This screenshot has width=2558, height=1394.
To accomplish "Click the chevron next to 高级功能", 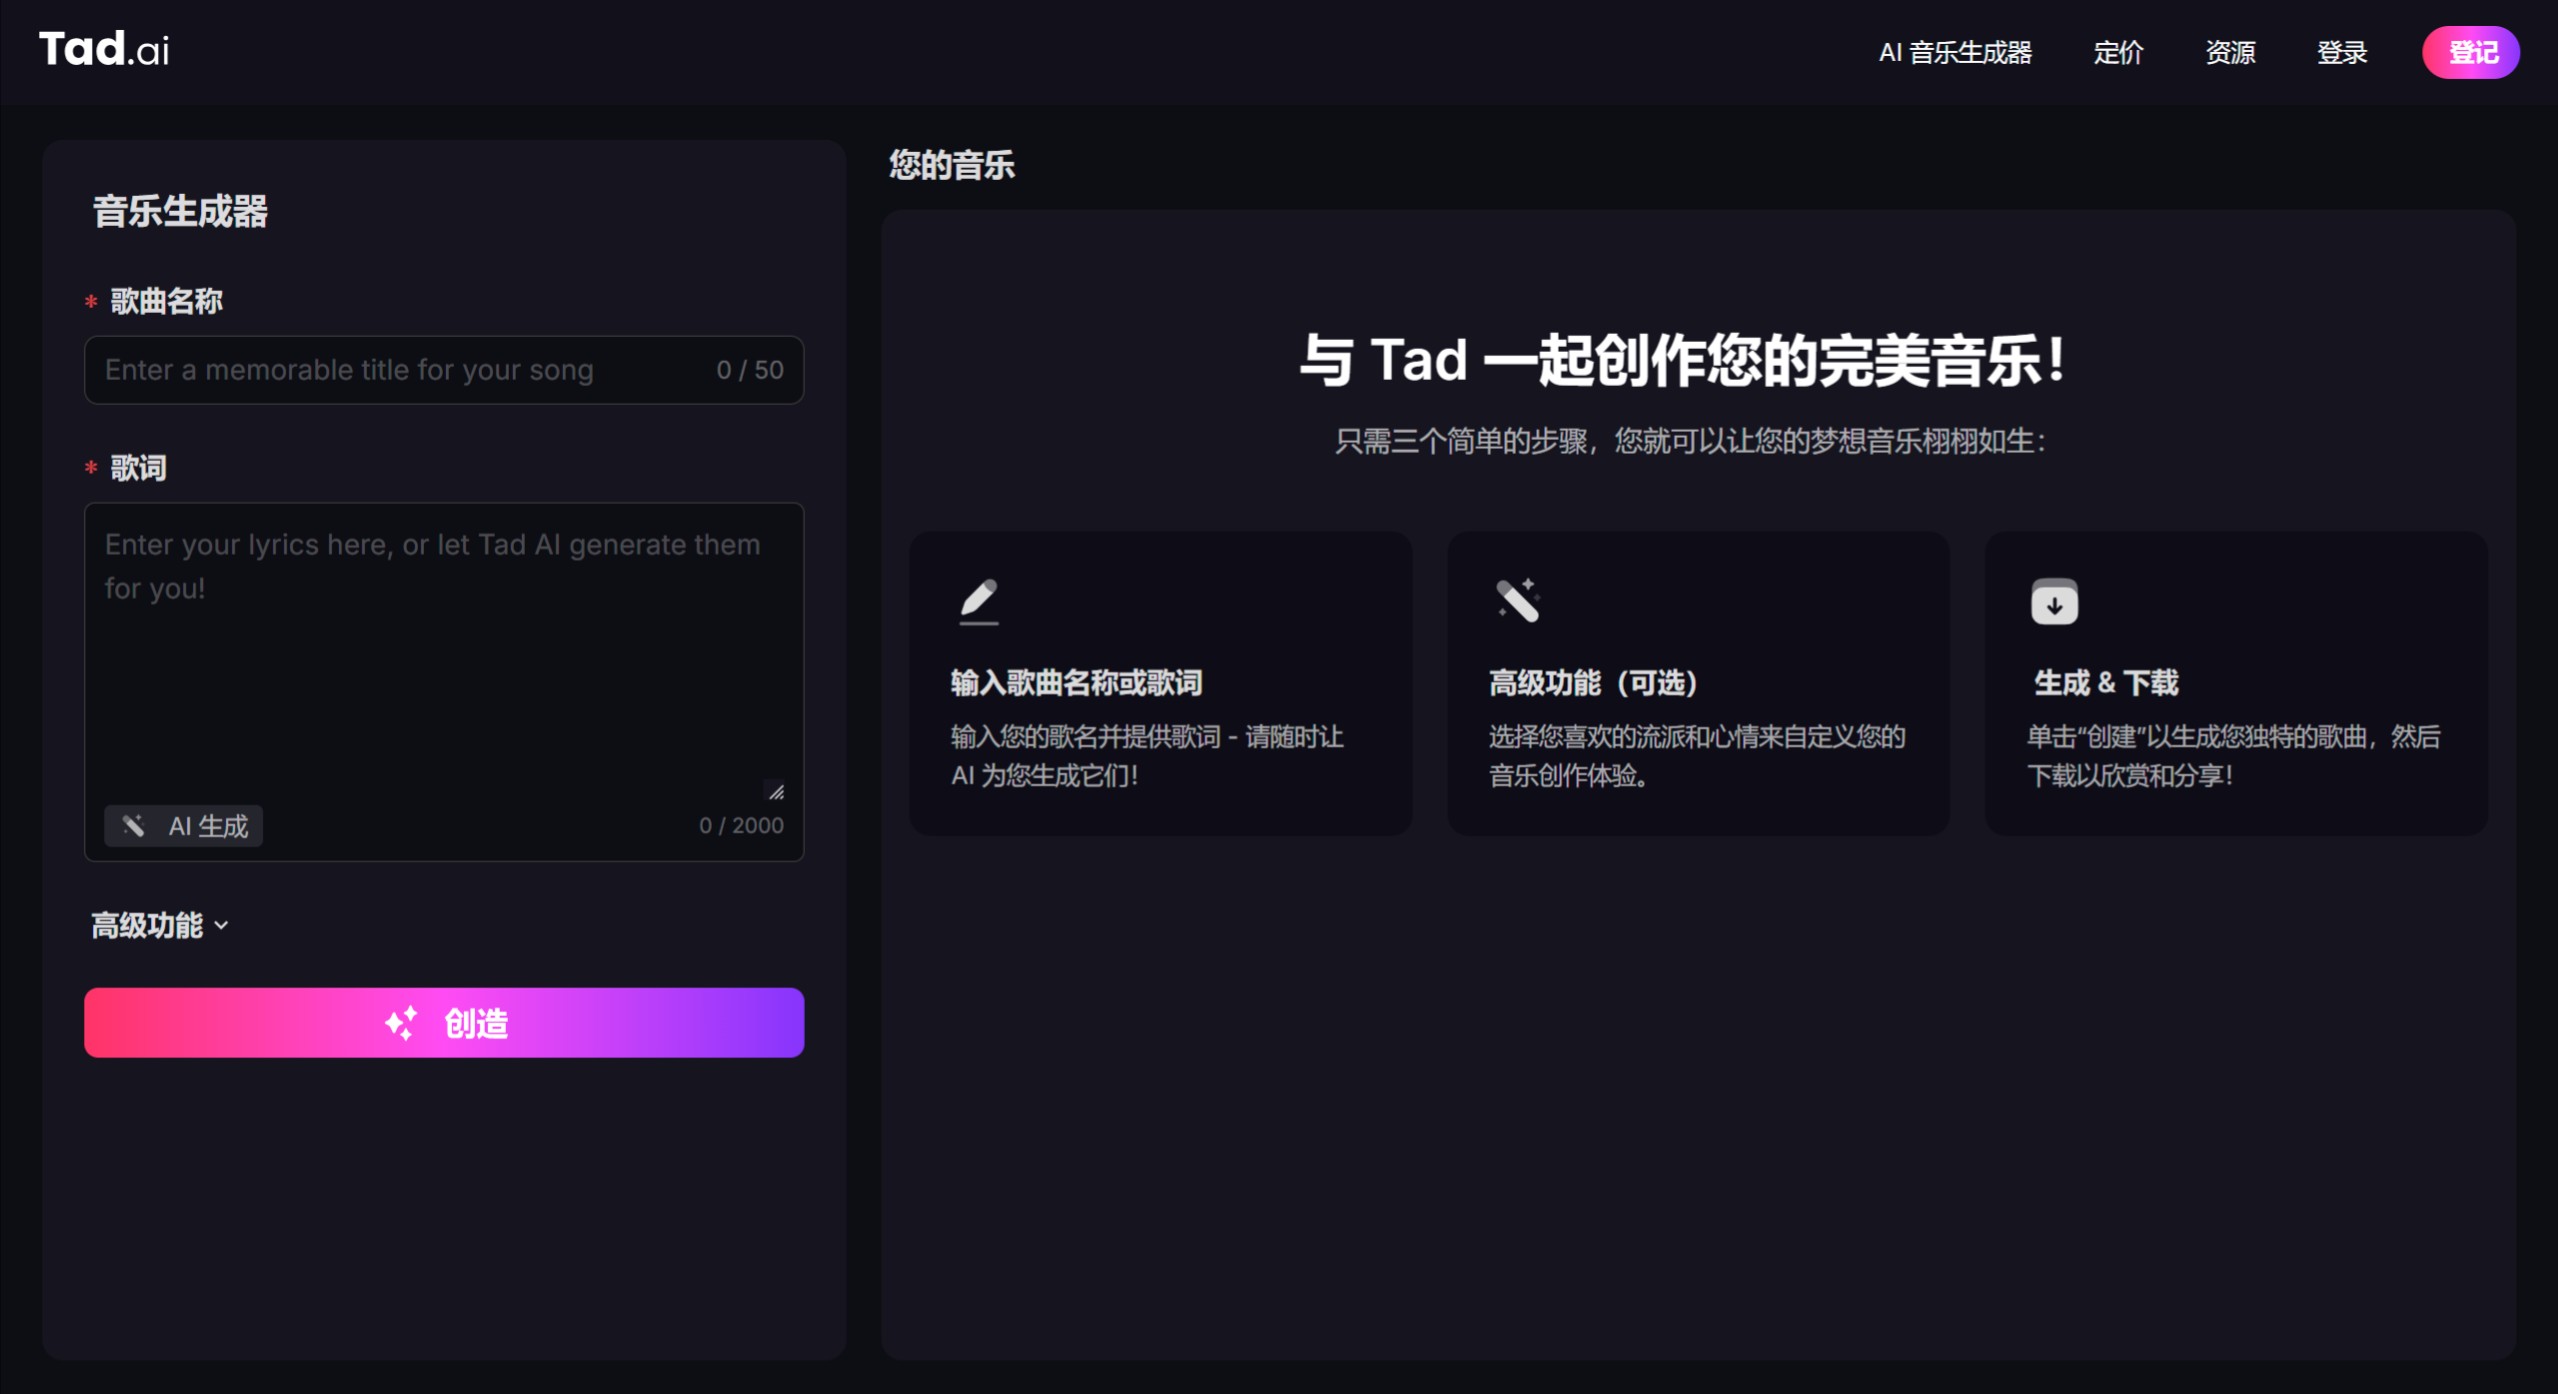I will point(222,926).
